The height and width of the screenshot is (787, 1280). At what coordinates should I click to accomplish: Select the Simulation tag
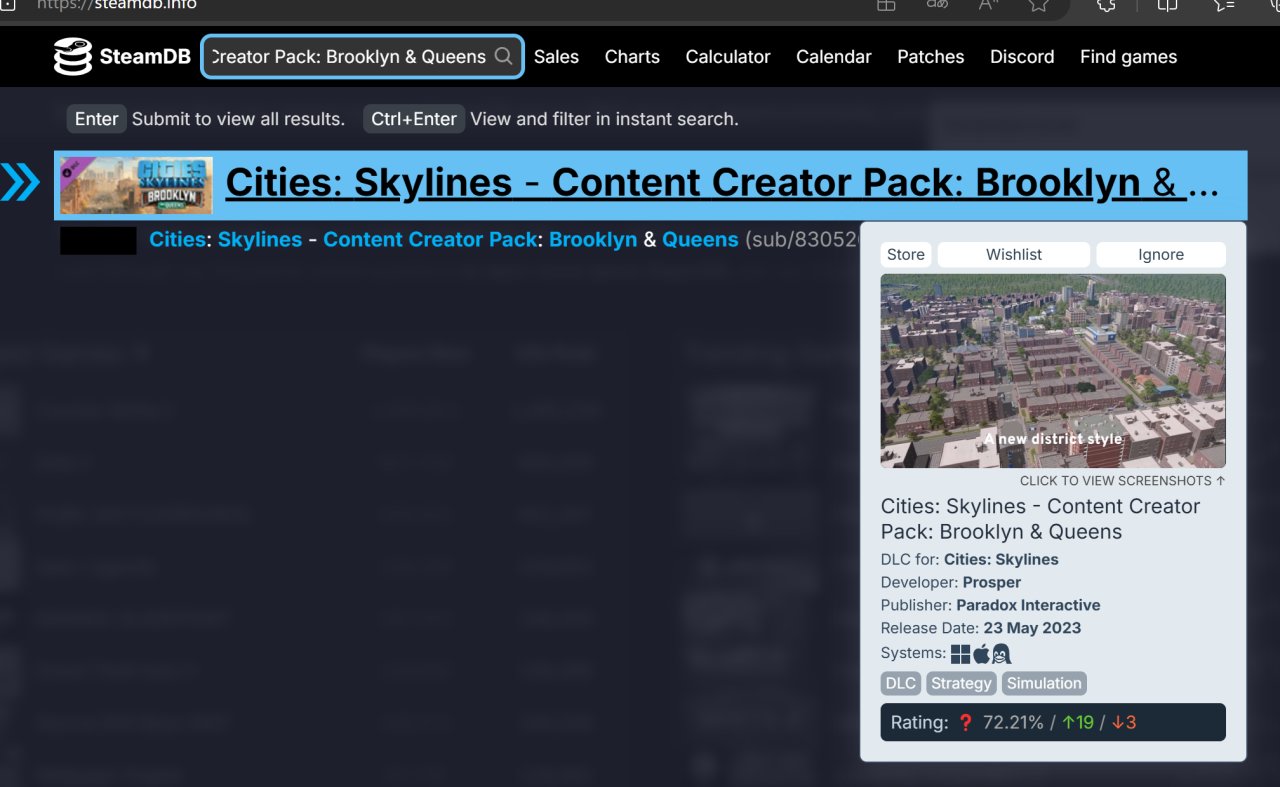[x=1044, y=684]
